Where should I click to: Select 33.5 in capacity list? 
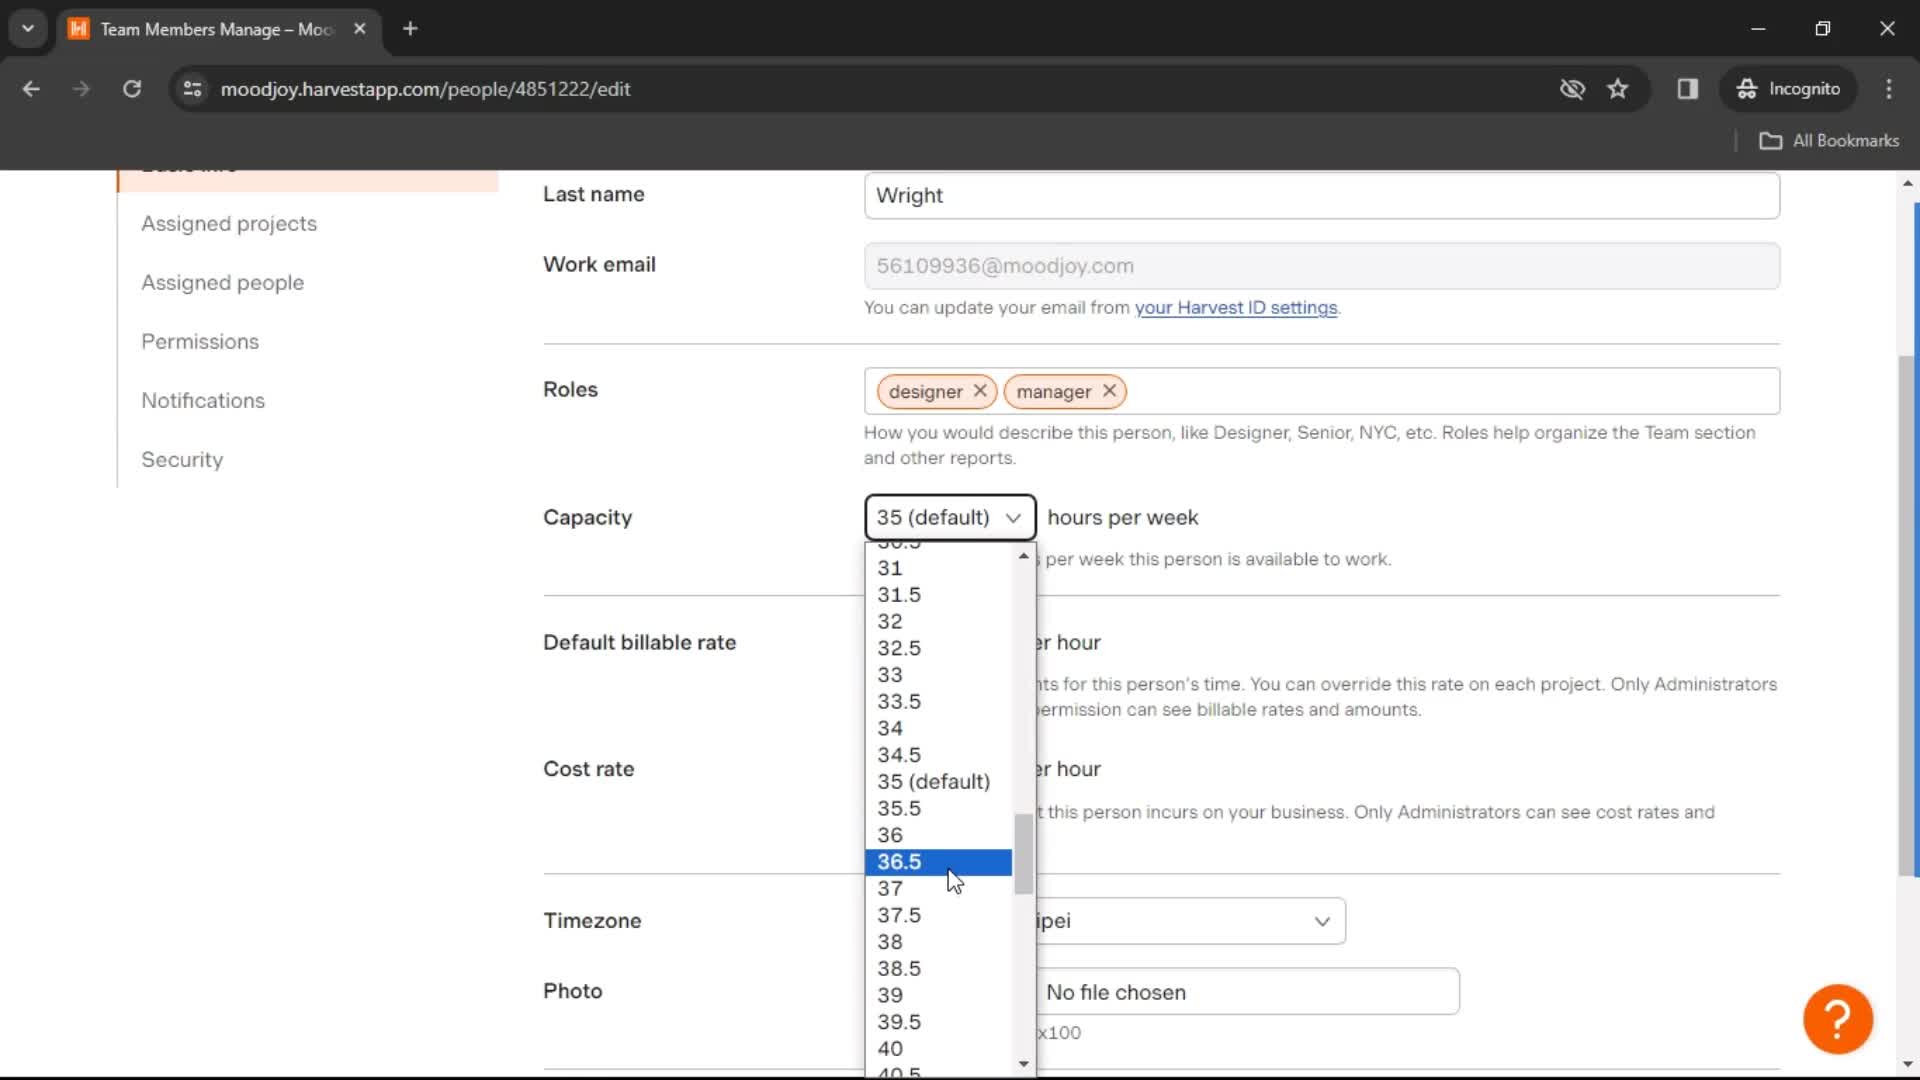[938, 701]
